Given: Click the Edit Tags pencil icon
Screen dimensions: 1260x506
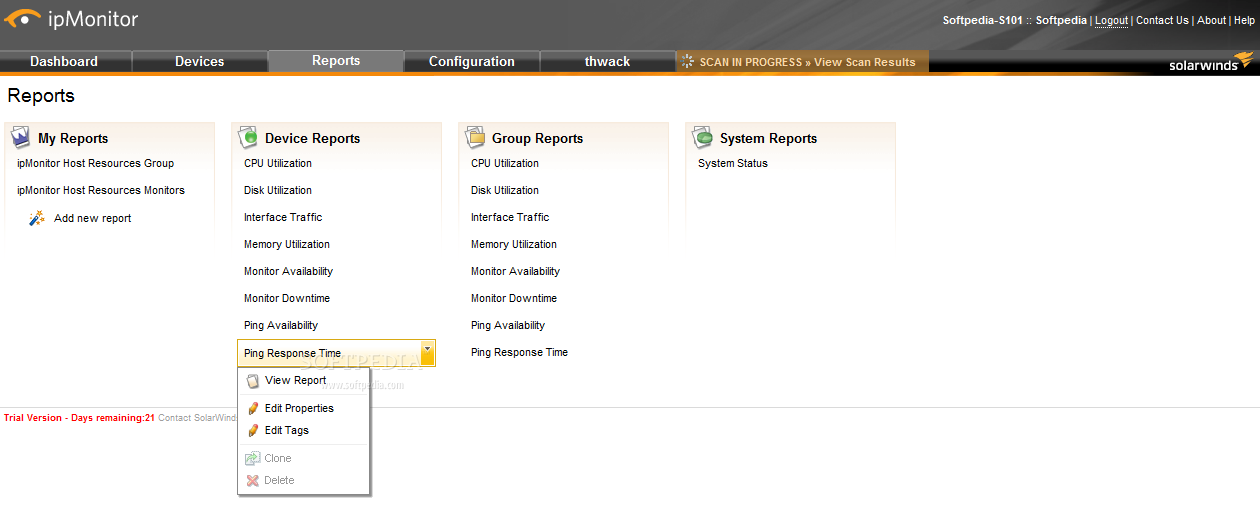Looking at the screenshot, I should tap(253, 430).
